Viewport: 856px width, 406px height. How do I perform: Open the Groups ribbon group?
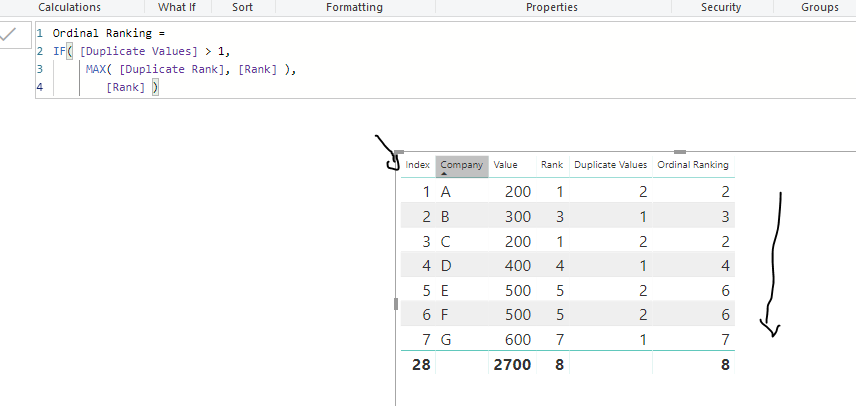pos(820,7)
